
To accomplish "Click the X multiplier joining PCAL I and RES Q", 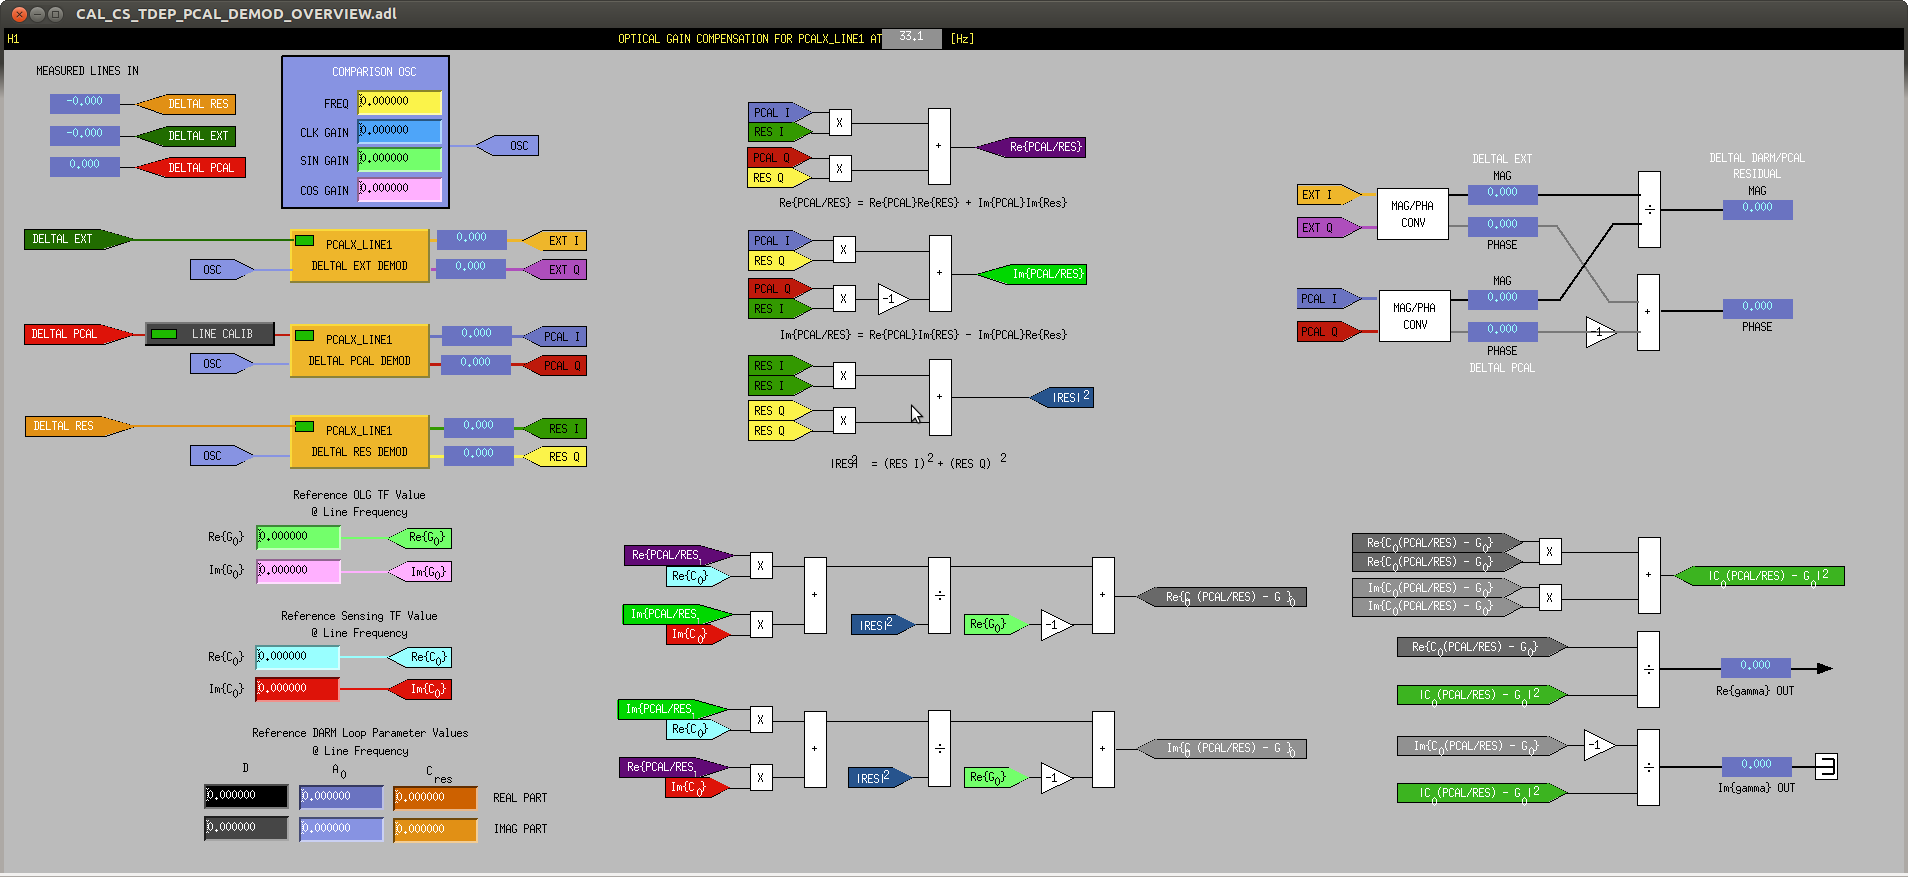I will tap(844, 250).
